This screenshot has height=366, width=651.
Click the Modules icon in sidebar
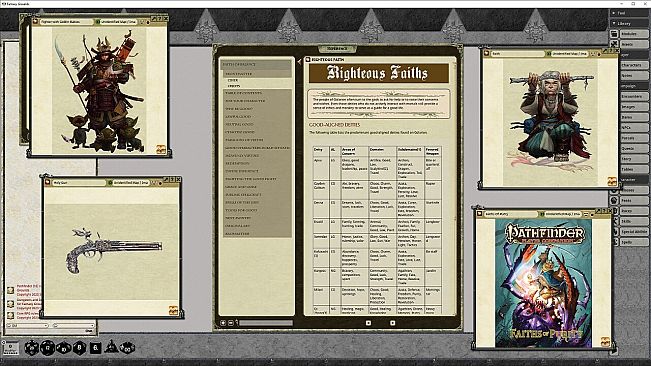[615, 34]
